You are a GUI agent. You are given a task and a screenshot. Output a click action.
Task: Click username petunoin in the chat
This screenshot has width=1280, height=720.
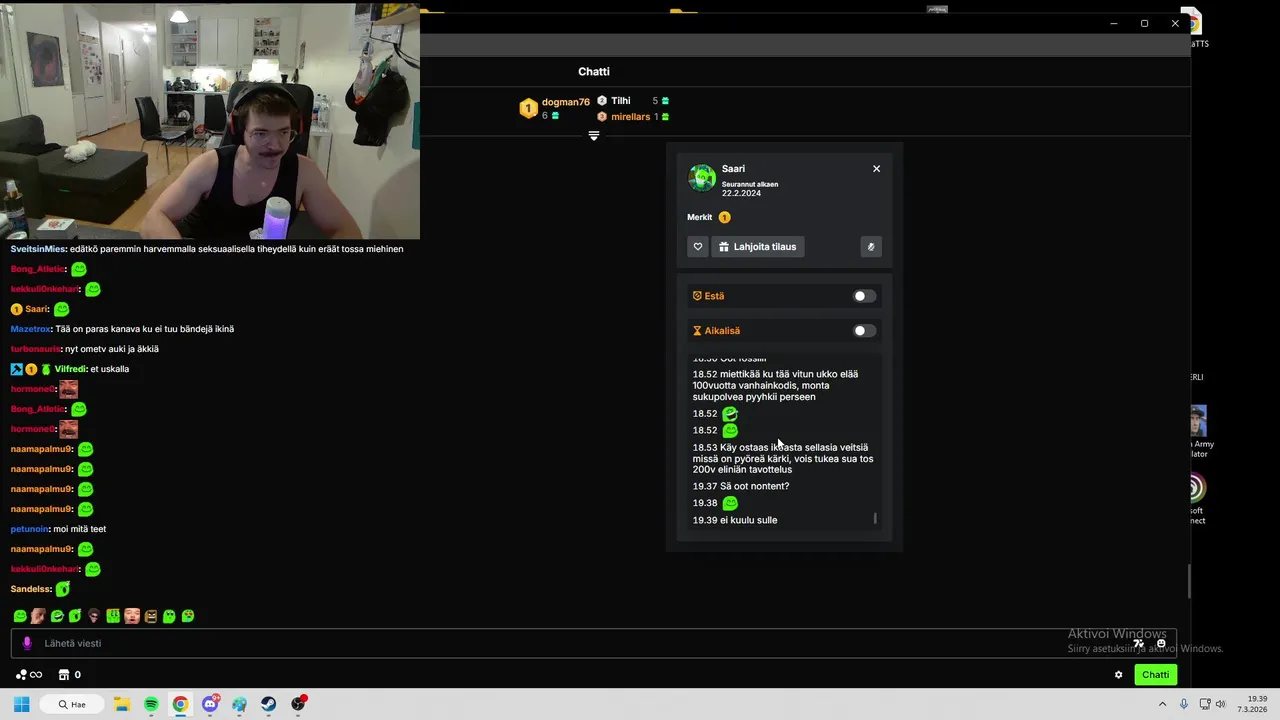click(30, 529)
